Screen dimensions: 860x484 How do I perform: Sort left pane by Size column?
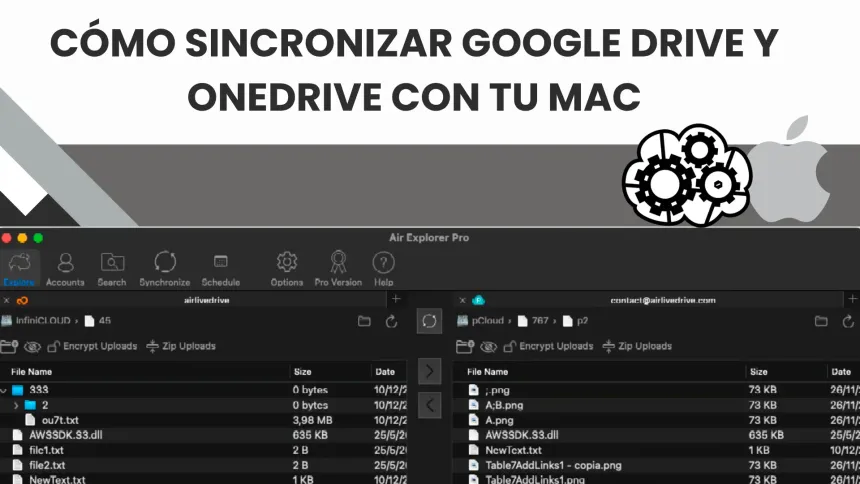(302, 372)
